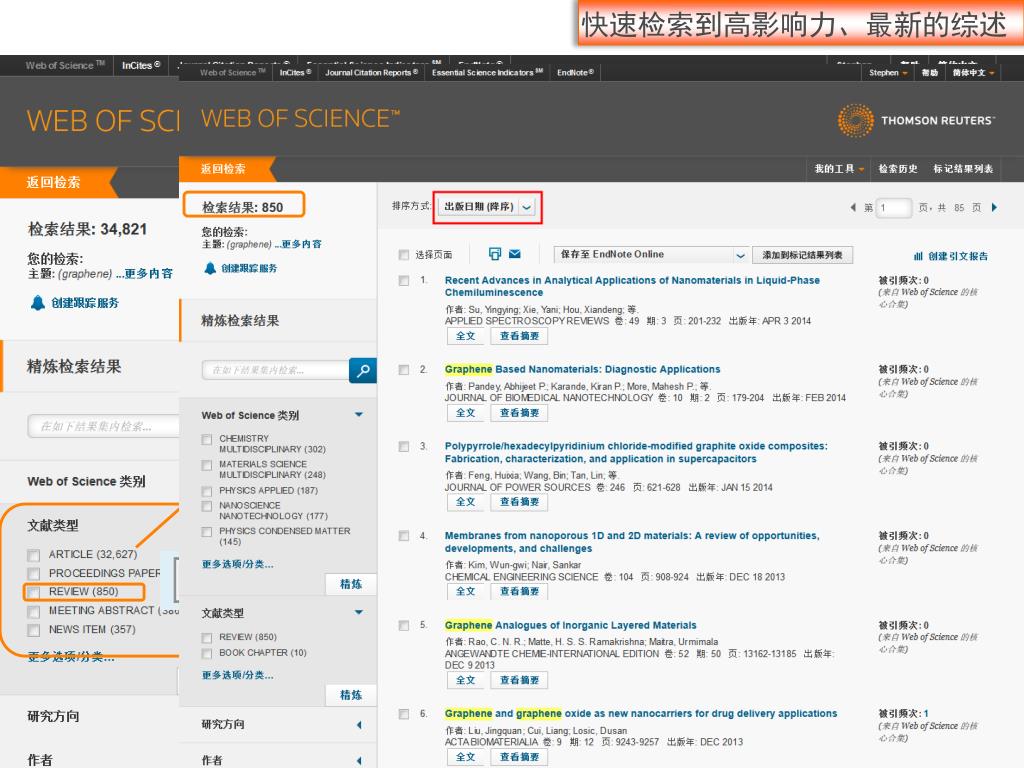Open title Graphene and graphene oxide as new nanocarriers
Viewport: 1024px width, 768px height.
click(x=641, y=714)
